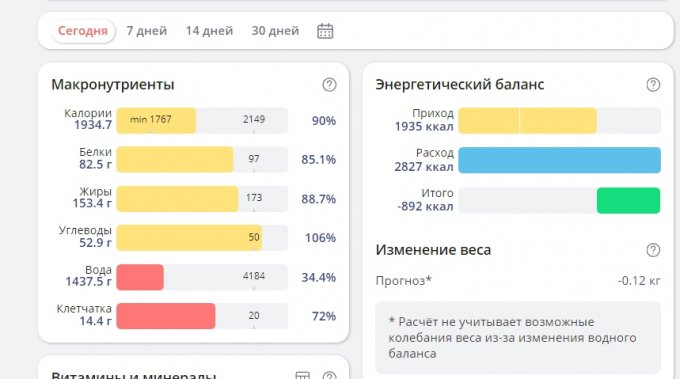Click the red Клетчатка progress bar
680x379 pixels.
coord(166,316)
